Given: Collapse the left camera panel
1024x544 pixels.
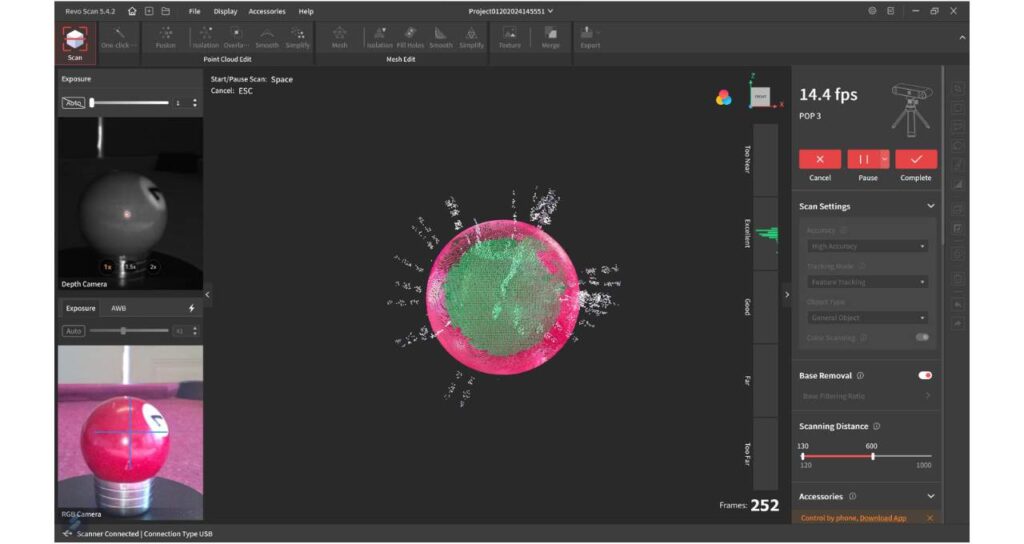Looking at the screenshot, I should (x=208, y=295).
